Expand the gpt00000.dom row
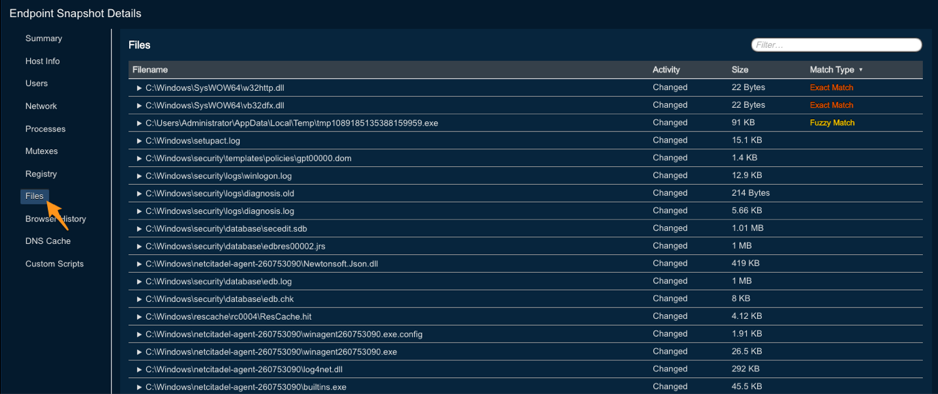Image resolution: width=938 pixels, height=394 pixels. tap(139, 158)
